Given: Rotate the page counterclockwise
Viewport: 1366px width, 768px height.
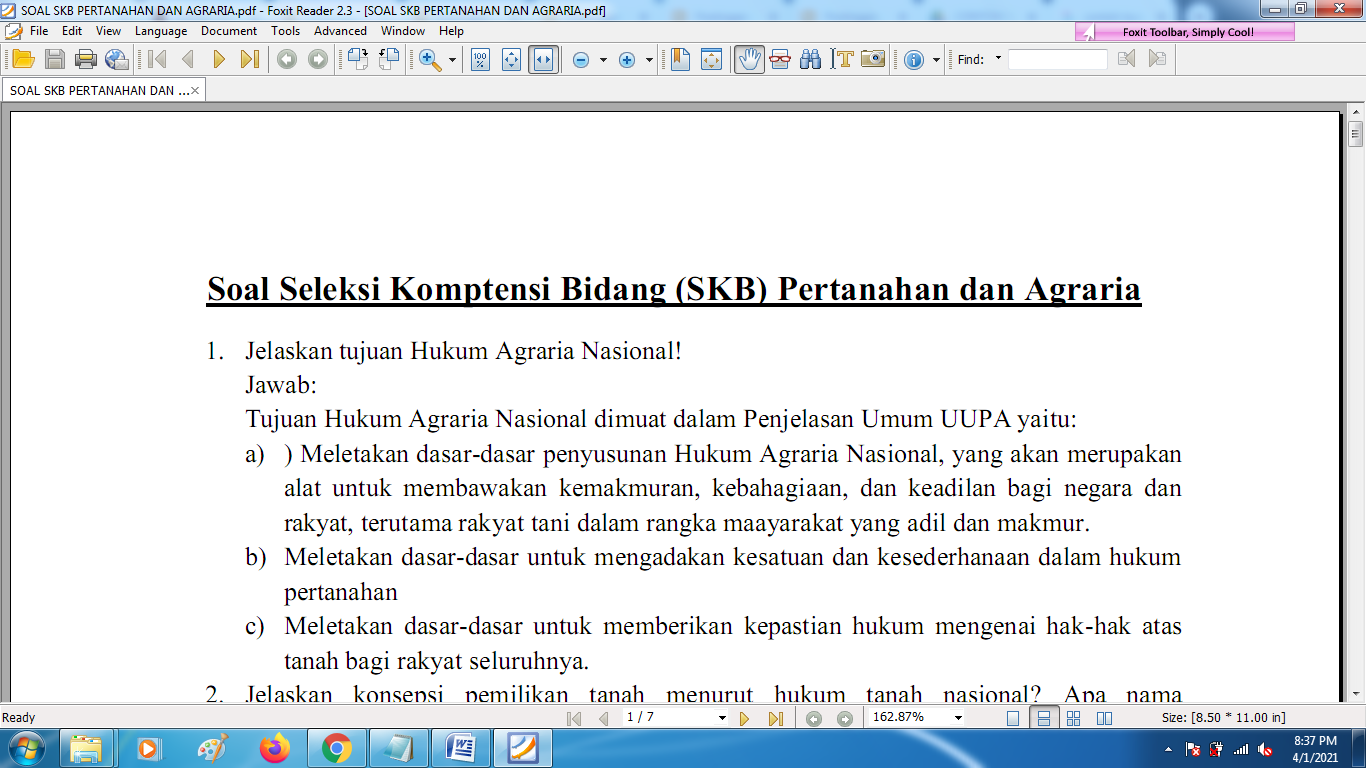Looking at the screenshot, I should (x=388, y=59).
